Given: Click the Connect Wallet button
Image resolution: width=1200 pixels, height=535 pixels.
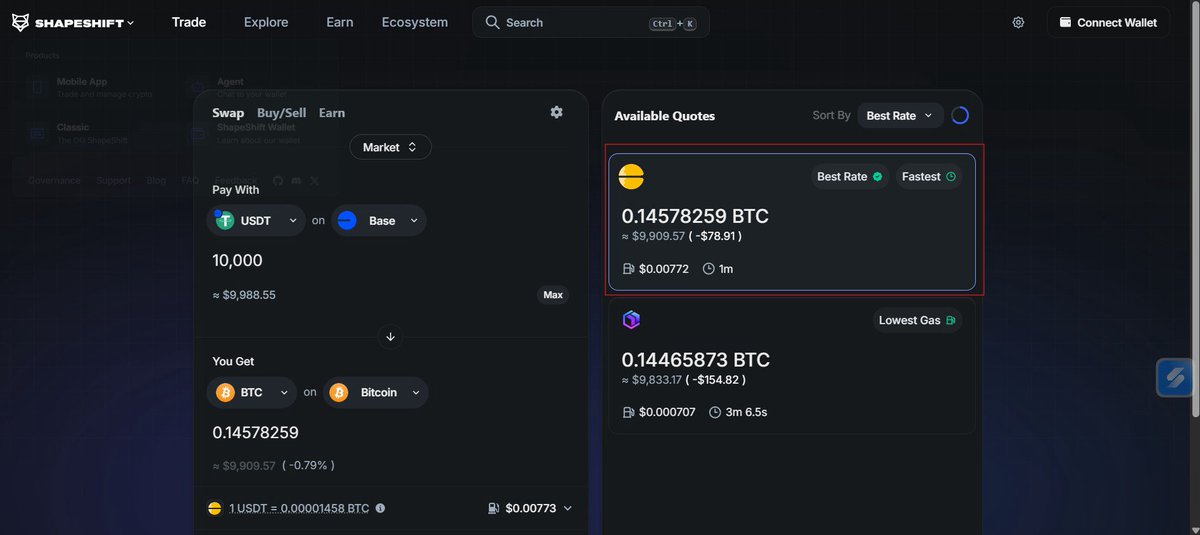Looking at the screenshot, I should (x=1108, y=22).
